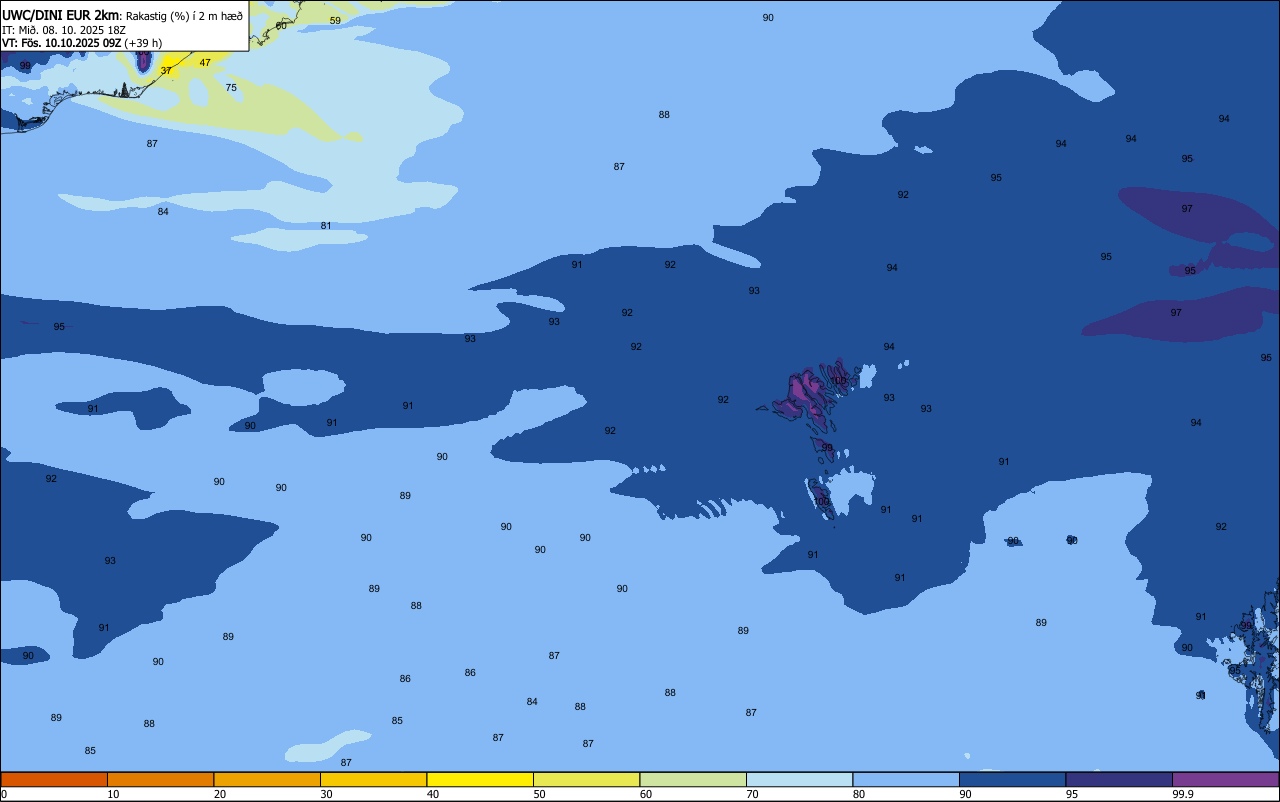Screen dimensions: 1280x802
Task: Click the "VT: Fös. 10.10.2025 09Z (+39 h)" line
Action: pos(82,43)
